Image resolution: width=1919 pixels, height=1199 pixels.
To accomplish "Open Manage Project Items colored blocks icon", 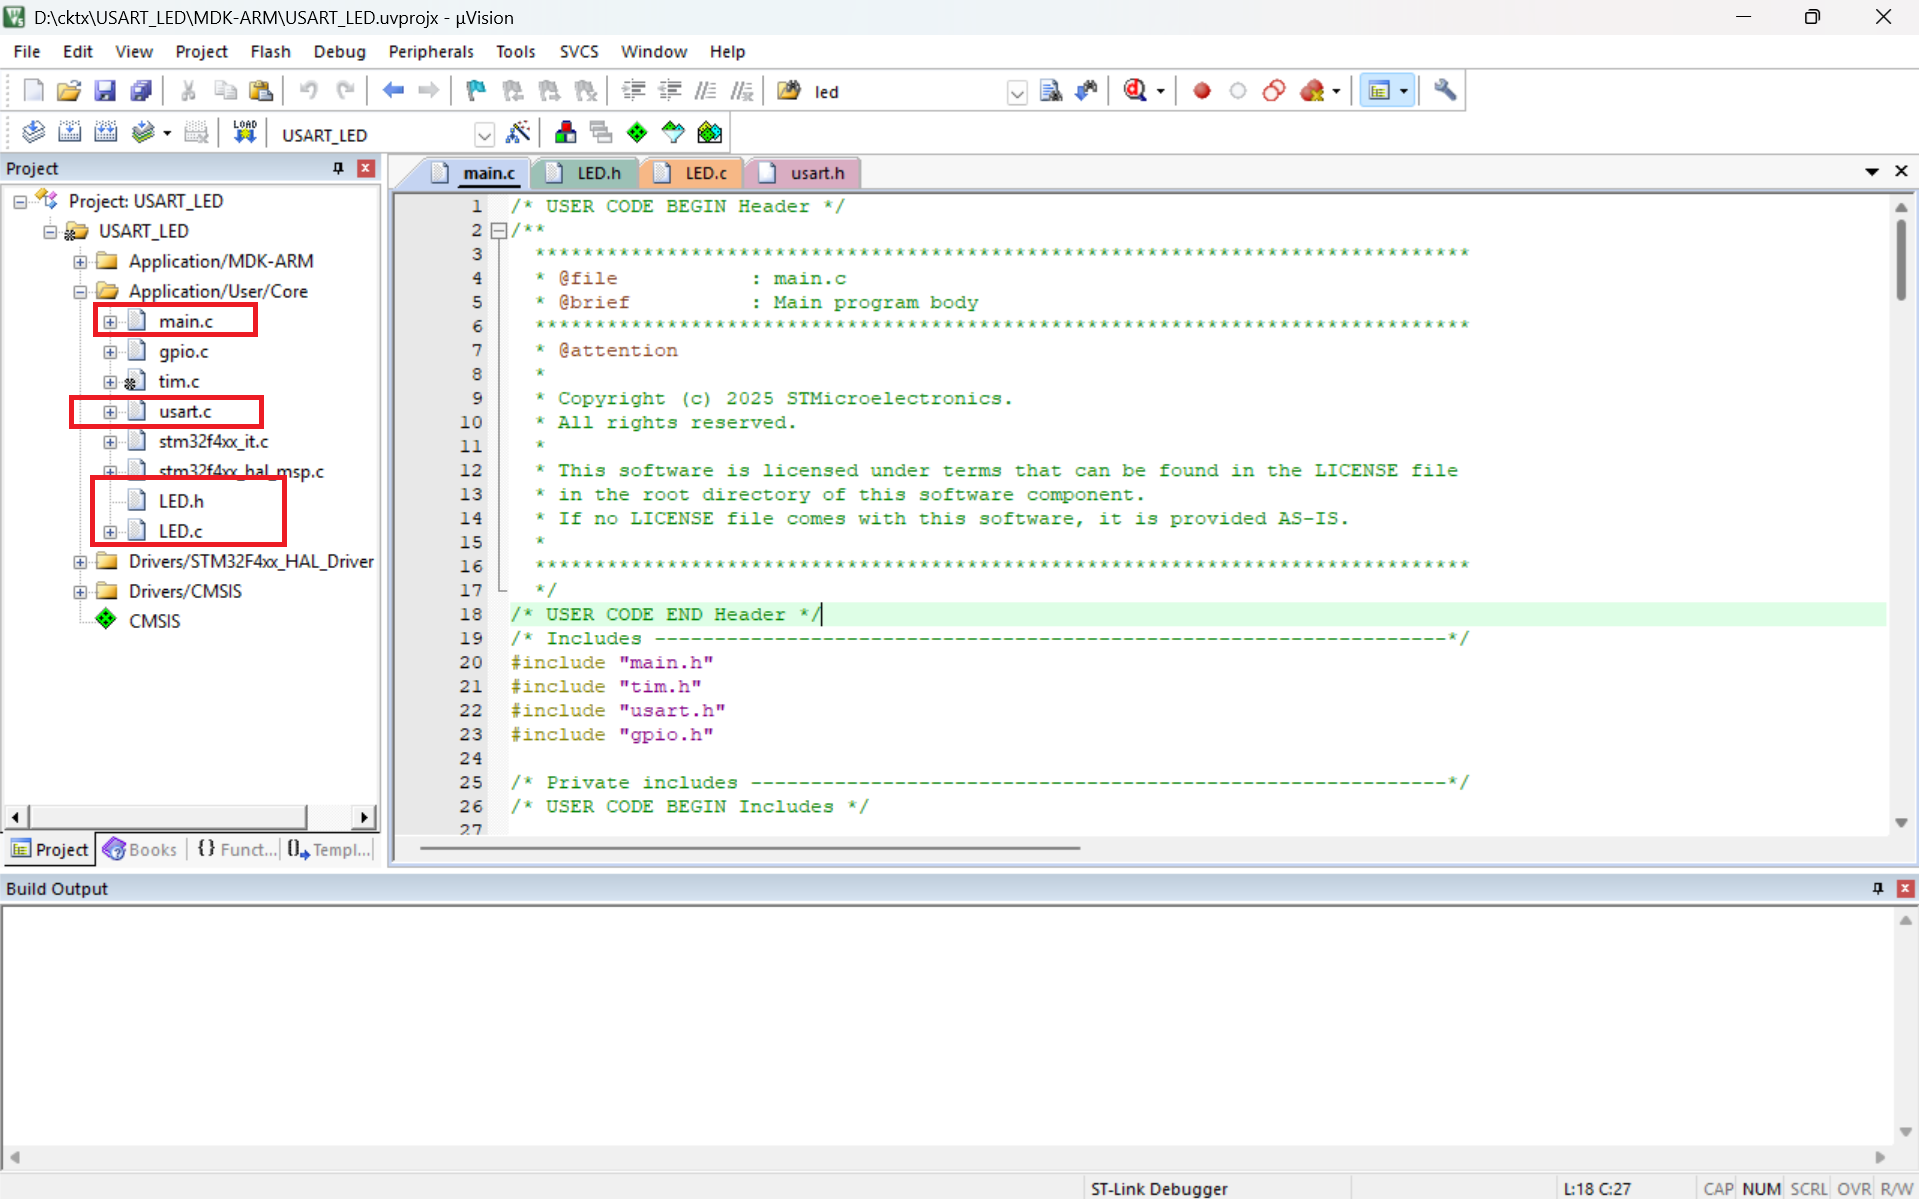I will 565,132.
